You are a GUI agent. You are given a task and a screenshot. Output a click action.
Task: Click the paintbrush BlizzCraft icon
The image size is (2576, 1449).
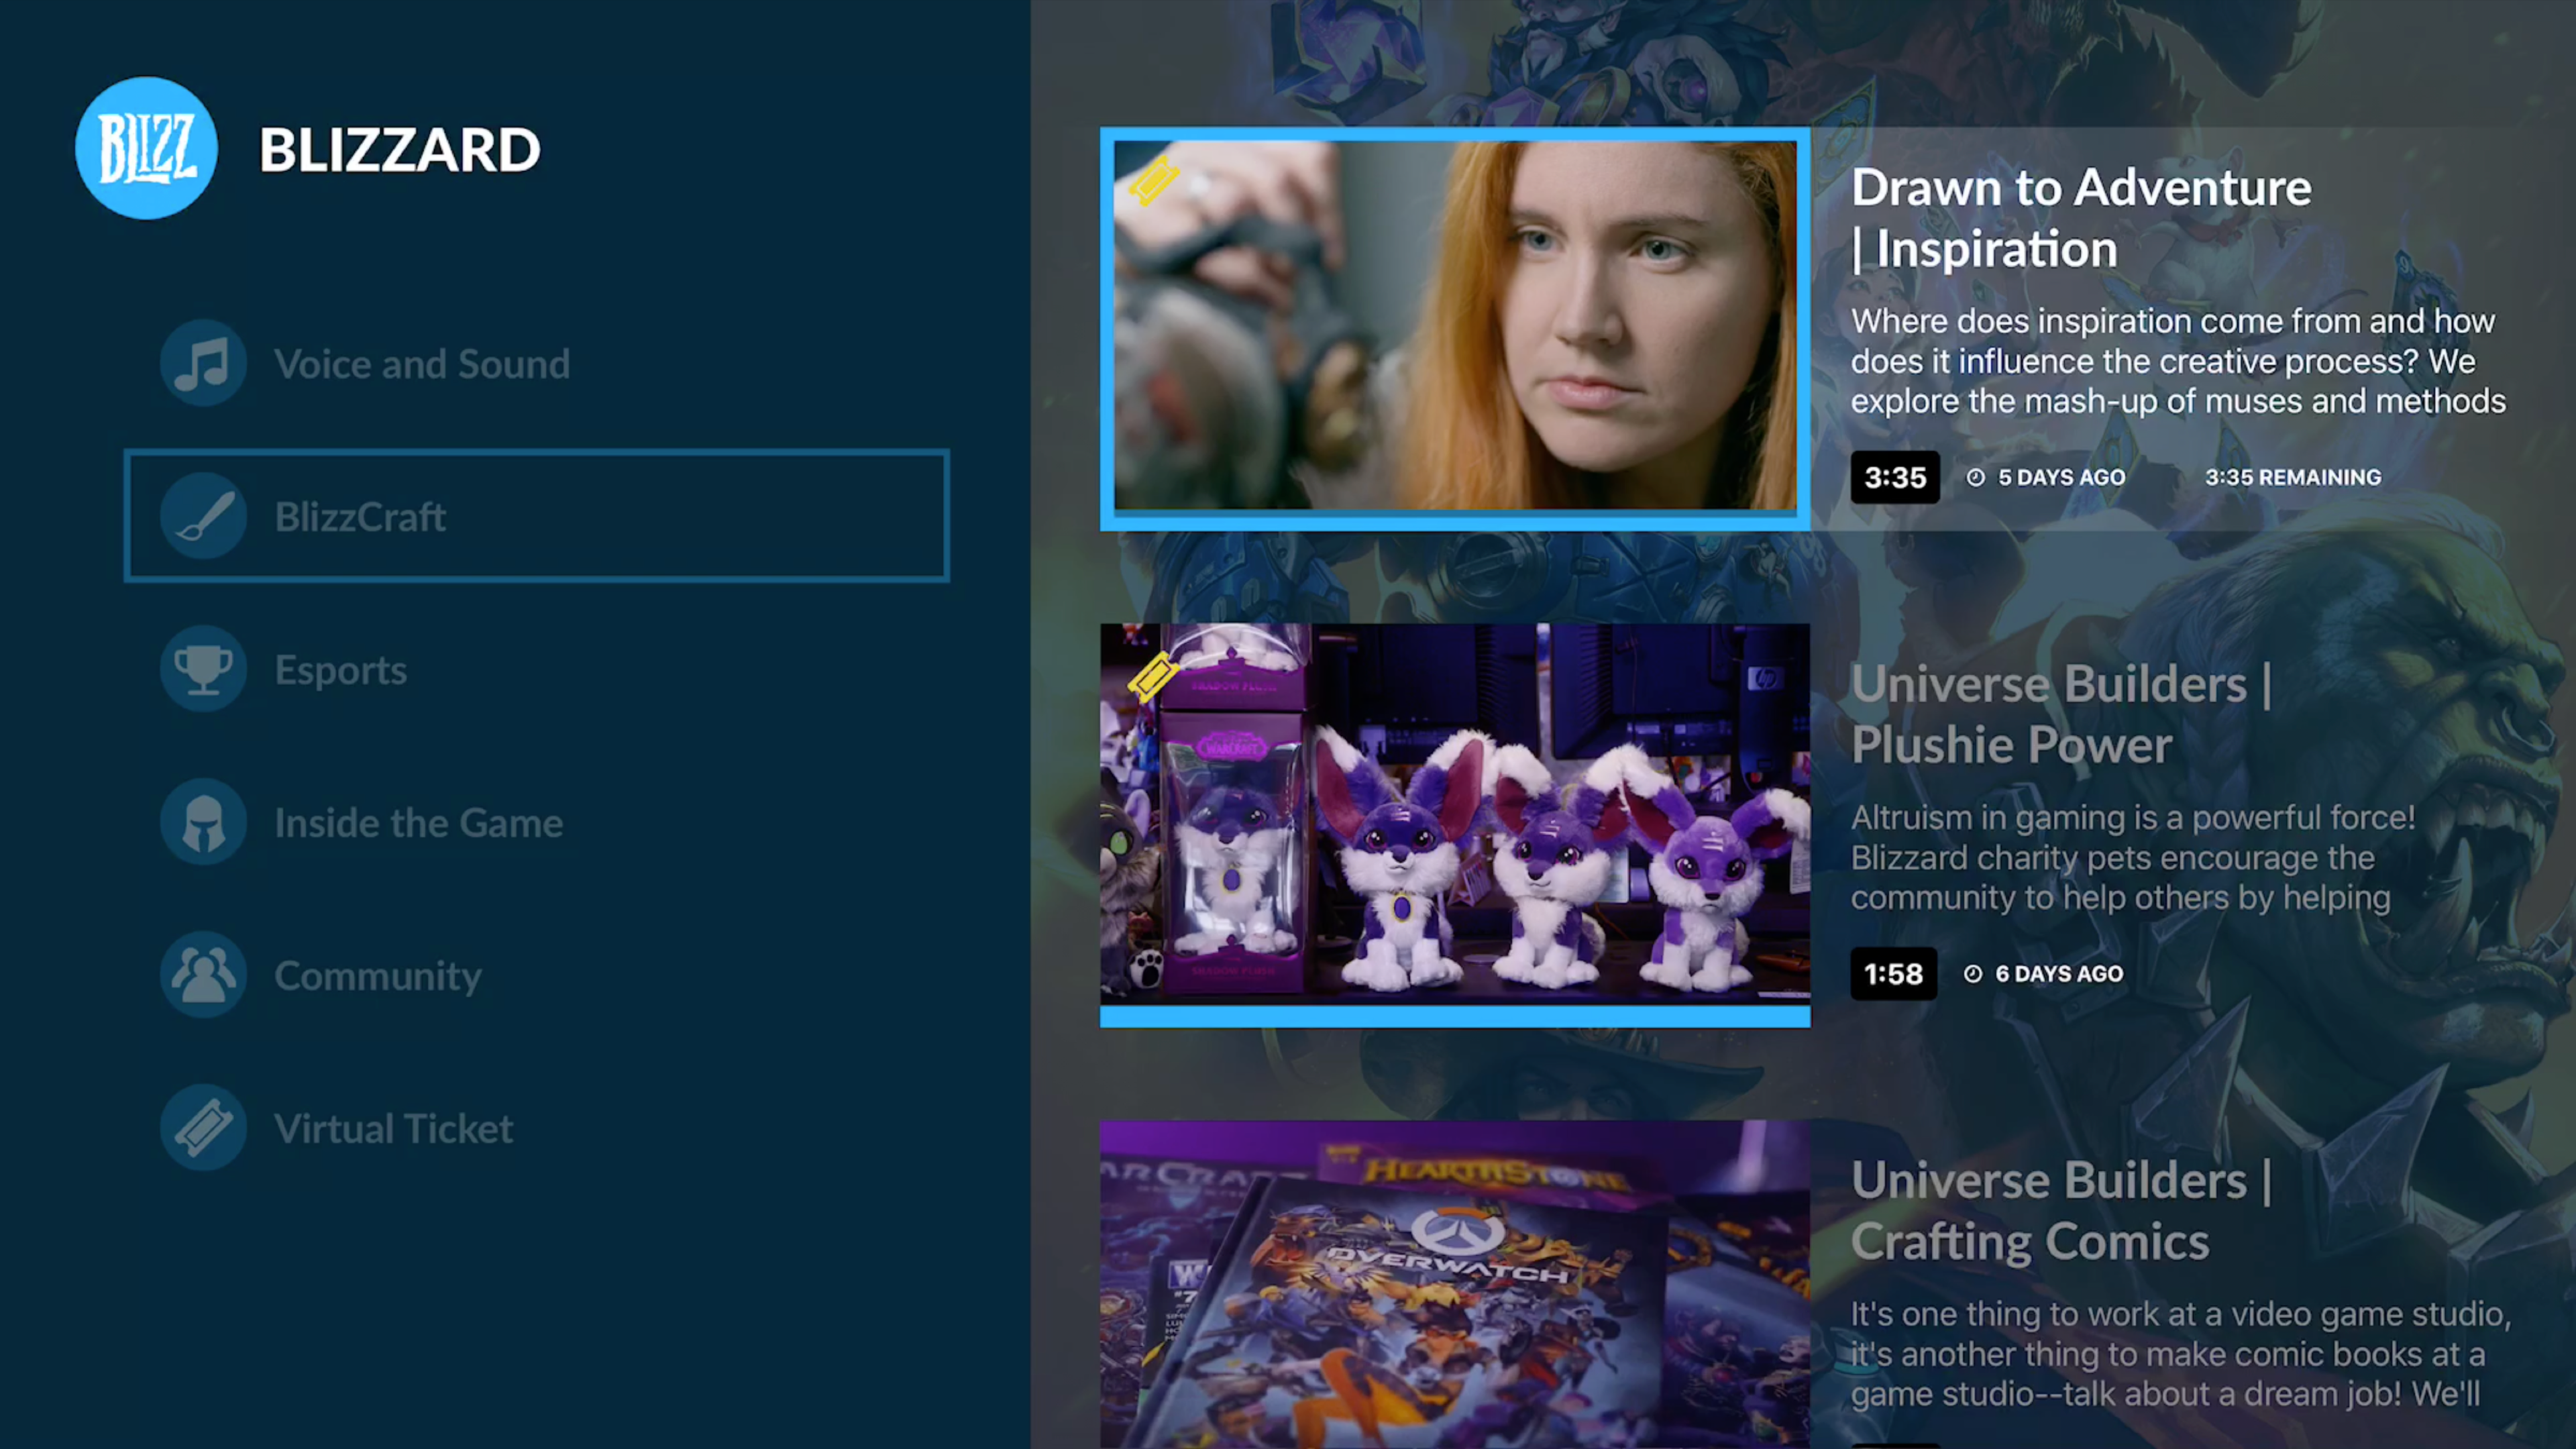203,516
